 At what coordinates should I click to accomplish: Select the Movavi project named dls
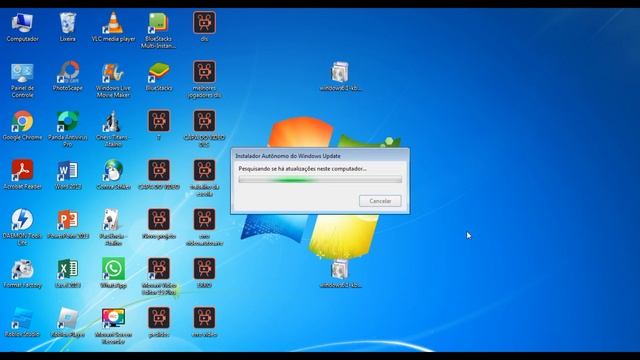(204, 27)
